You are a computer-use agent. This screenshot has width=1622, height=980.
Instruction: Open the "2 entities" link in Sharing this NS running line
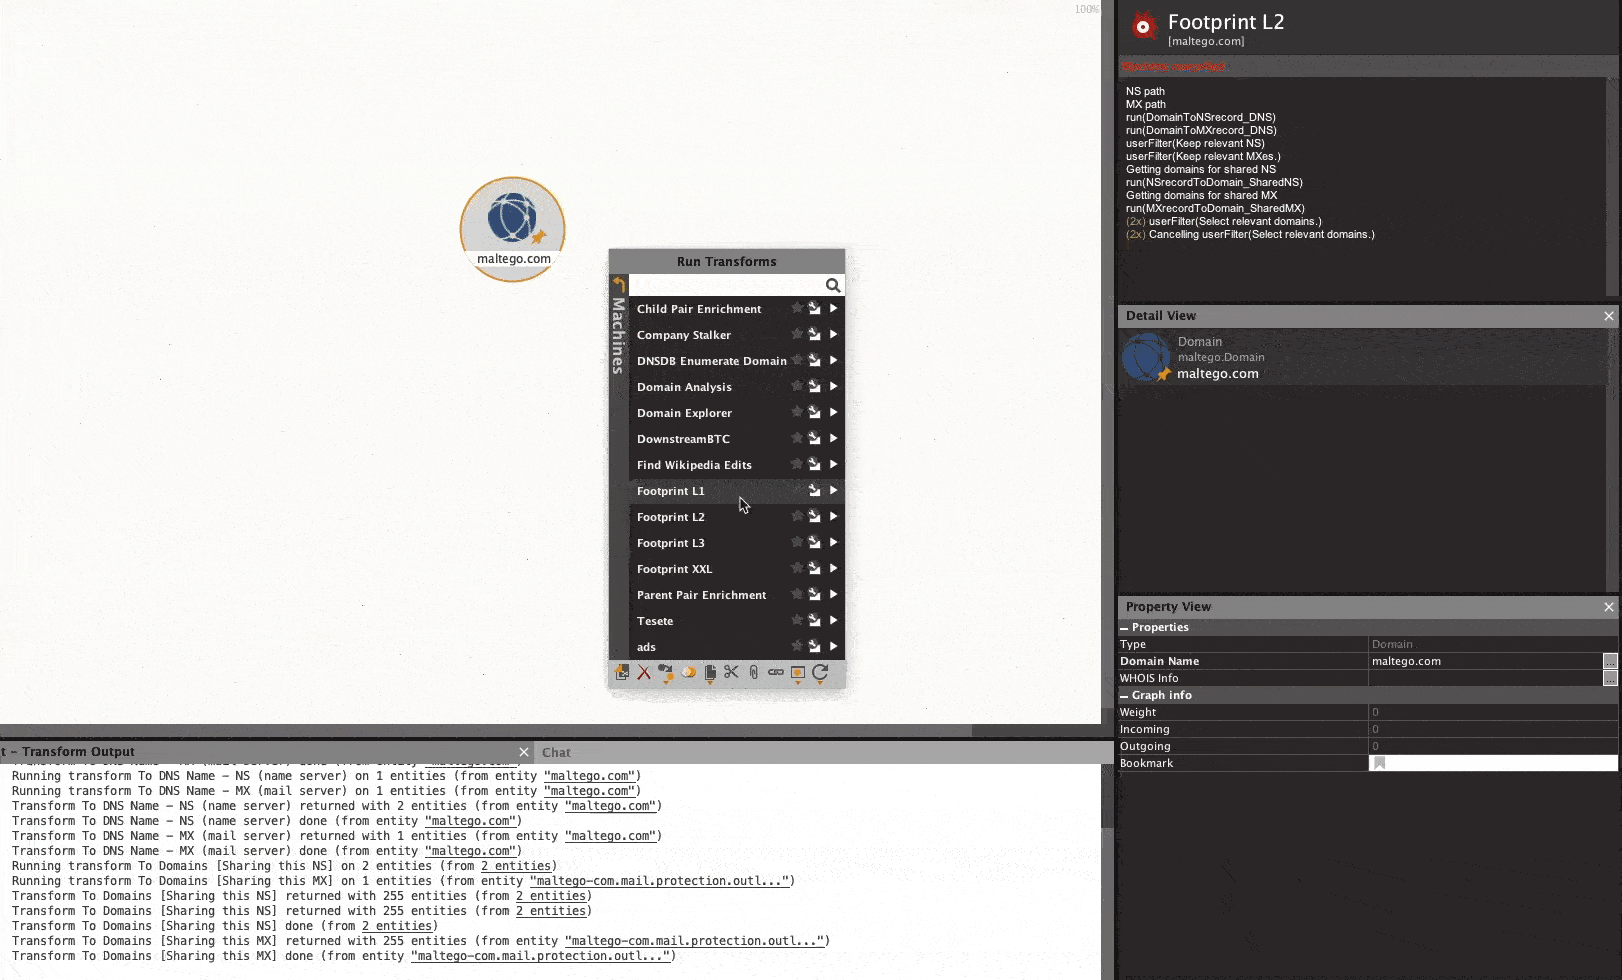pos(516,866)
